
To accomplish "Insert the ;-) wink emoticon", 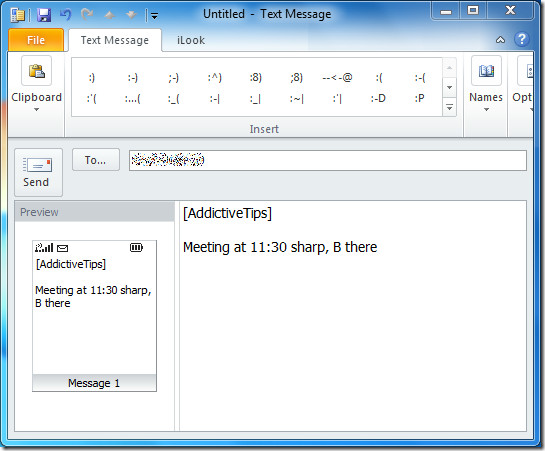I will pyautogui.click(x=173, y=77).
